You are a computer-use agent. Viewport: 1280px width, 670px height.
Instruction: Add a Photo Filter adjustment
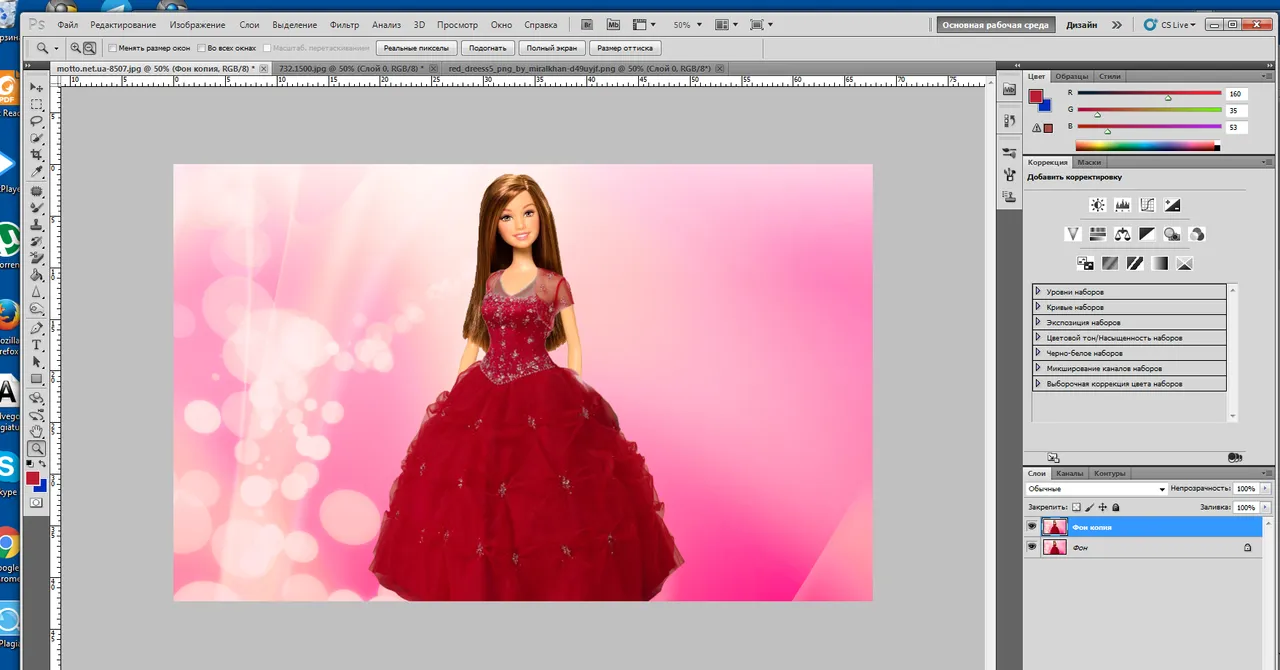[1172, 234]
